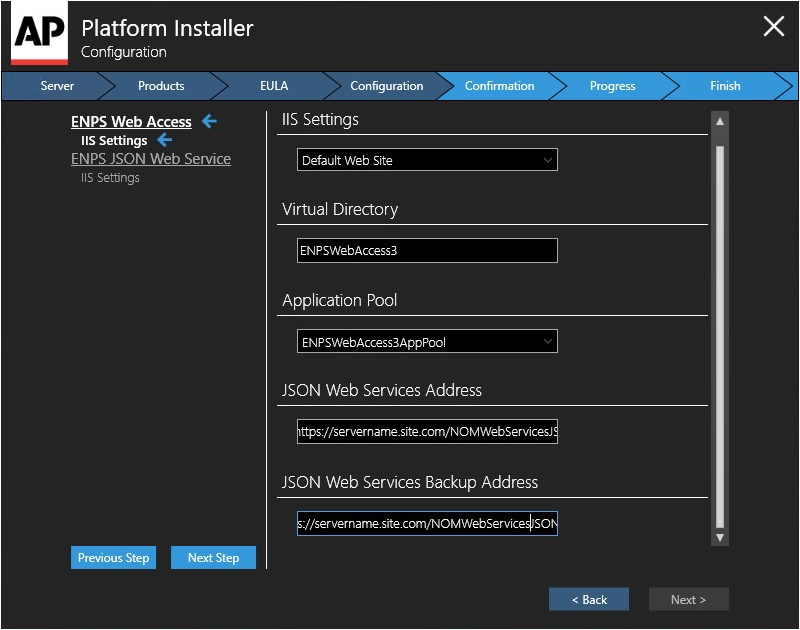800x630 pixels.
Task: Click the AP logo icon
Action: (39, 33)
